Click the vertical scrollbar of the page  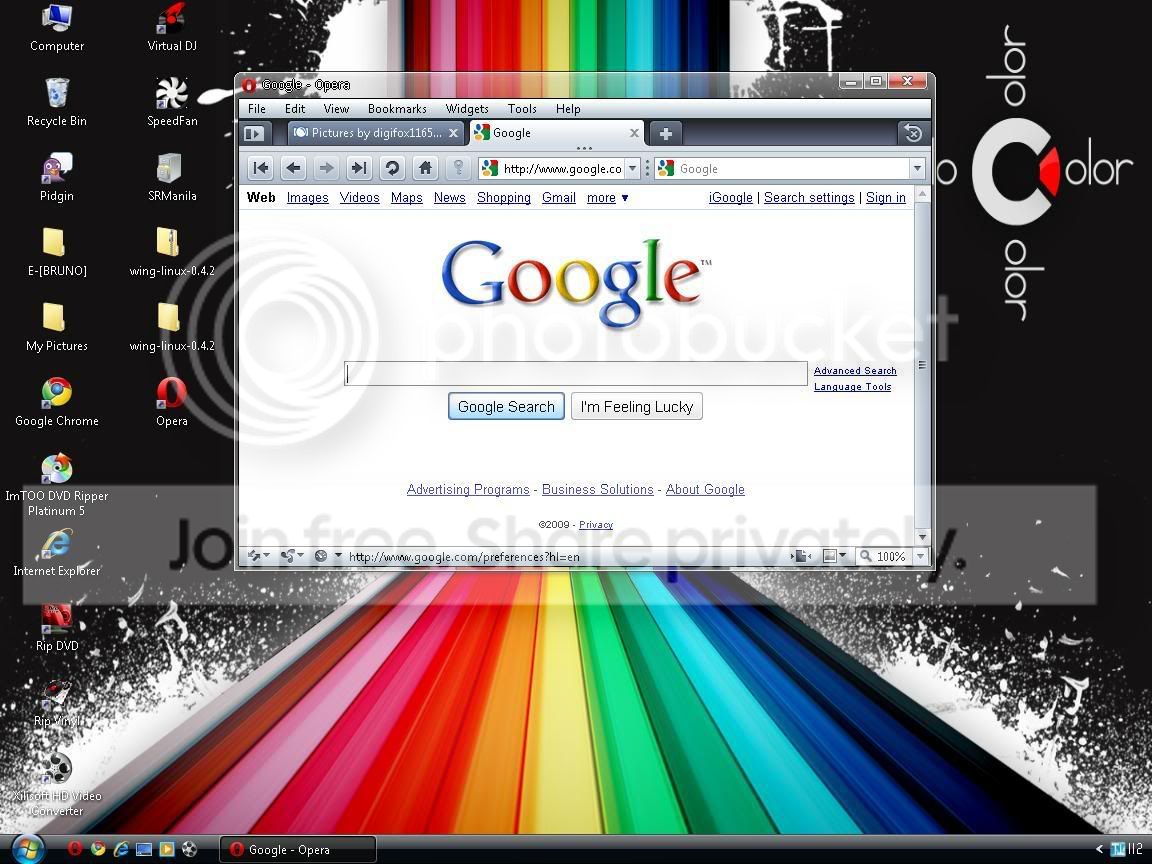(x=922, y=365)
